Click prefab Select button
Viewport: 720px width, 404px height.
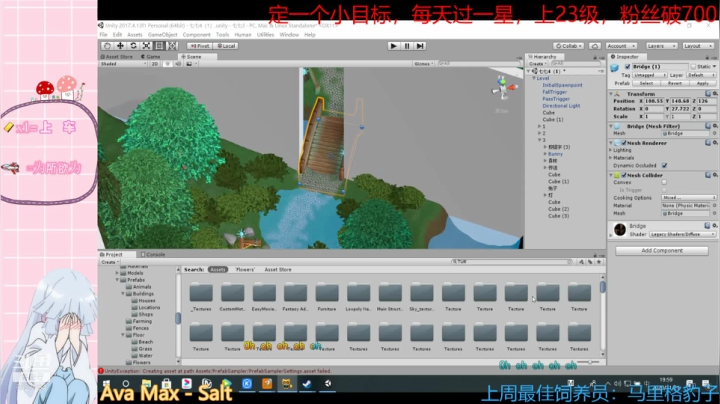pyautogui.click(x=646, y=83)
